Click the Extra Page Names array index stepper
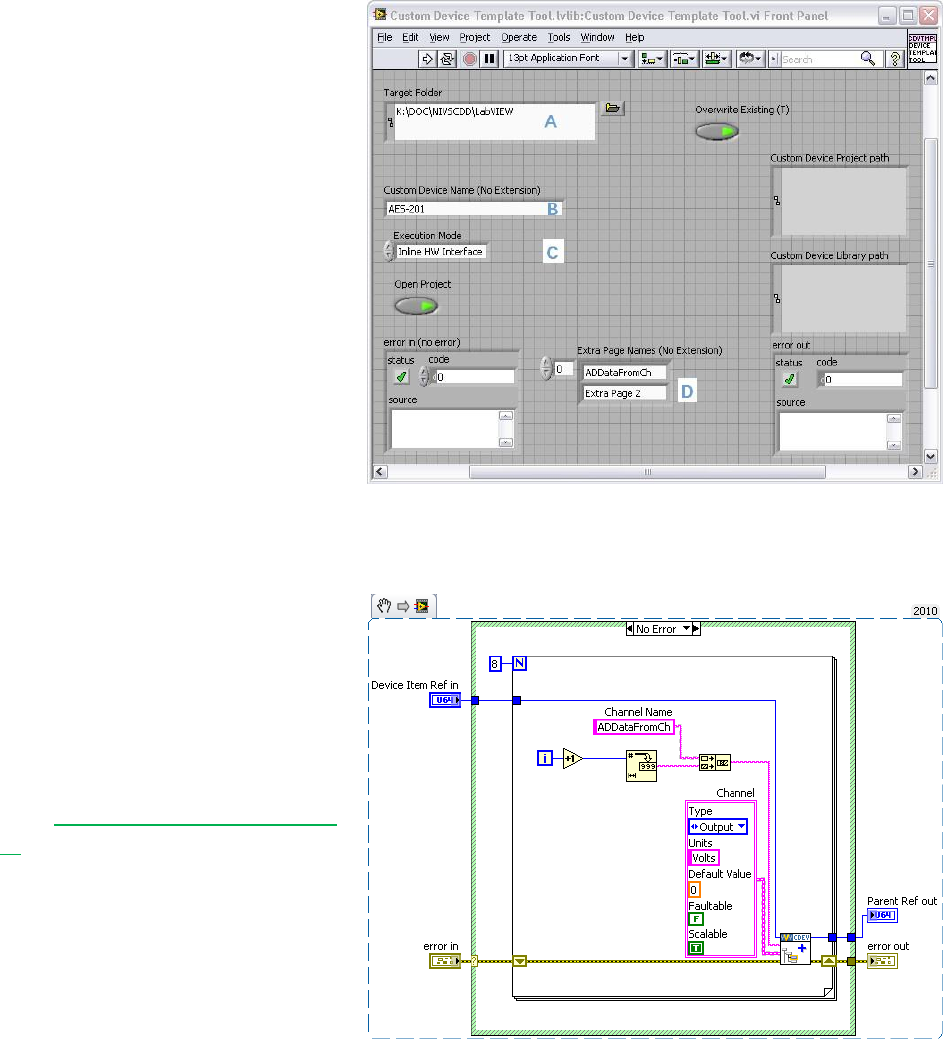The image size is (943, 1039). pyautogui.click(x=546, y=368)
